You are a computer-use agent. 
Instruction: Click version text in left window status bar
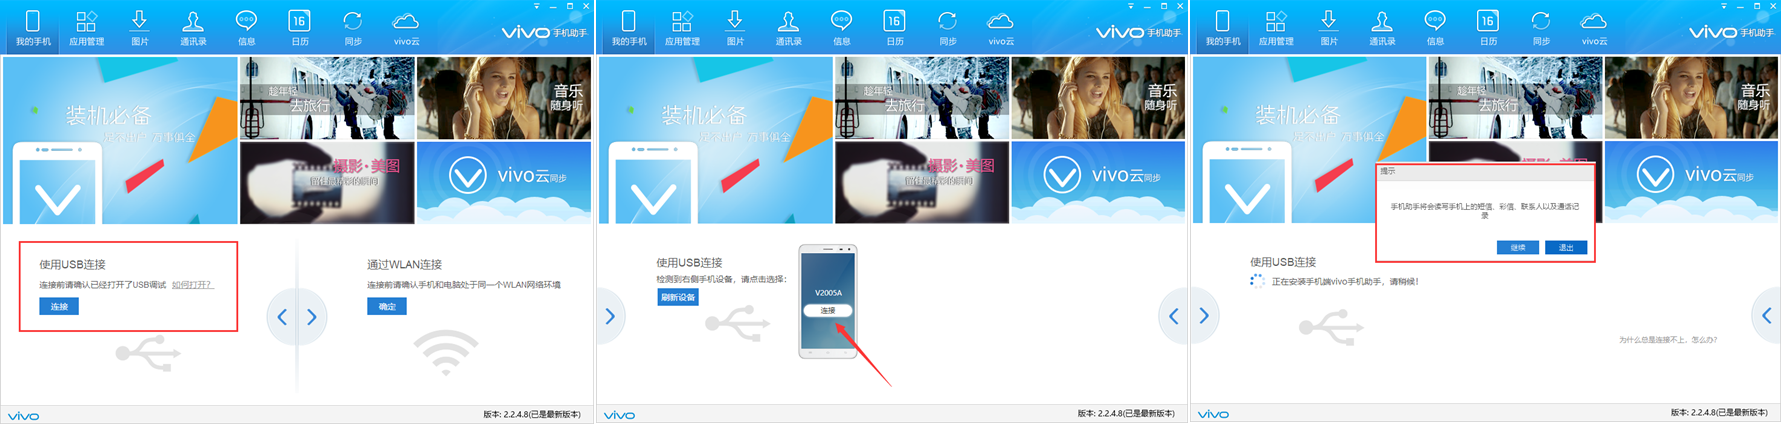point(532,414)
